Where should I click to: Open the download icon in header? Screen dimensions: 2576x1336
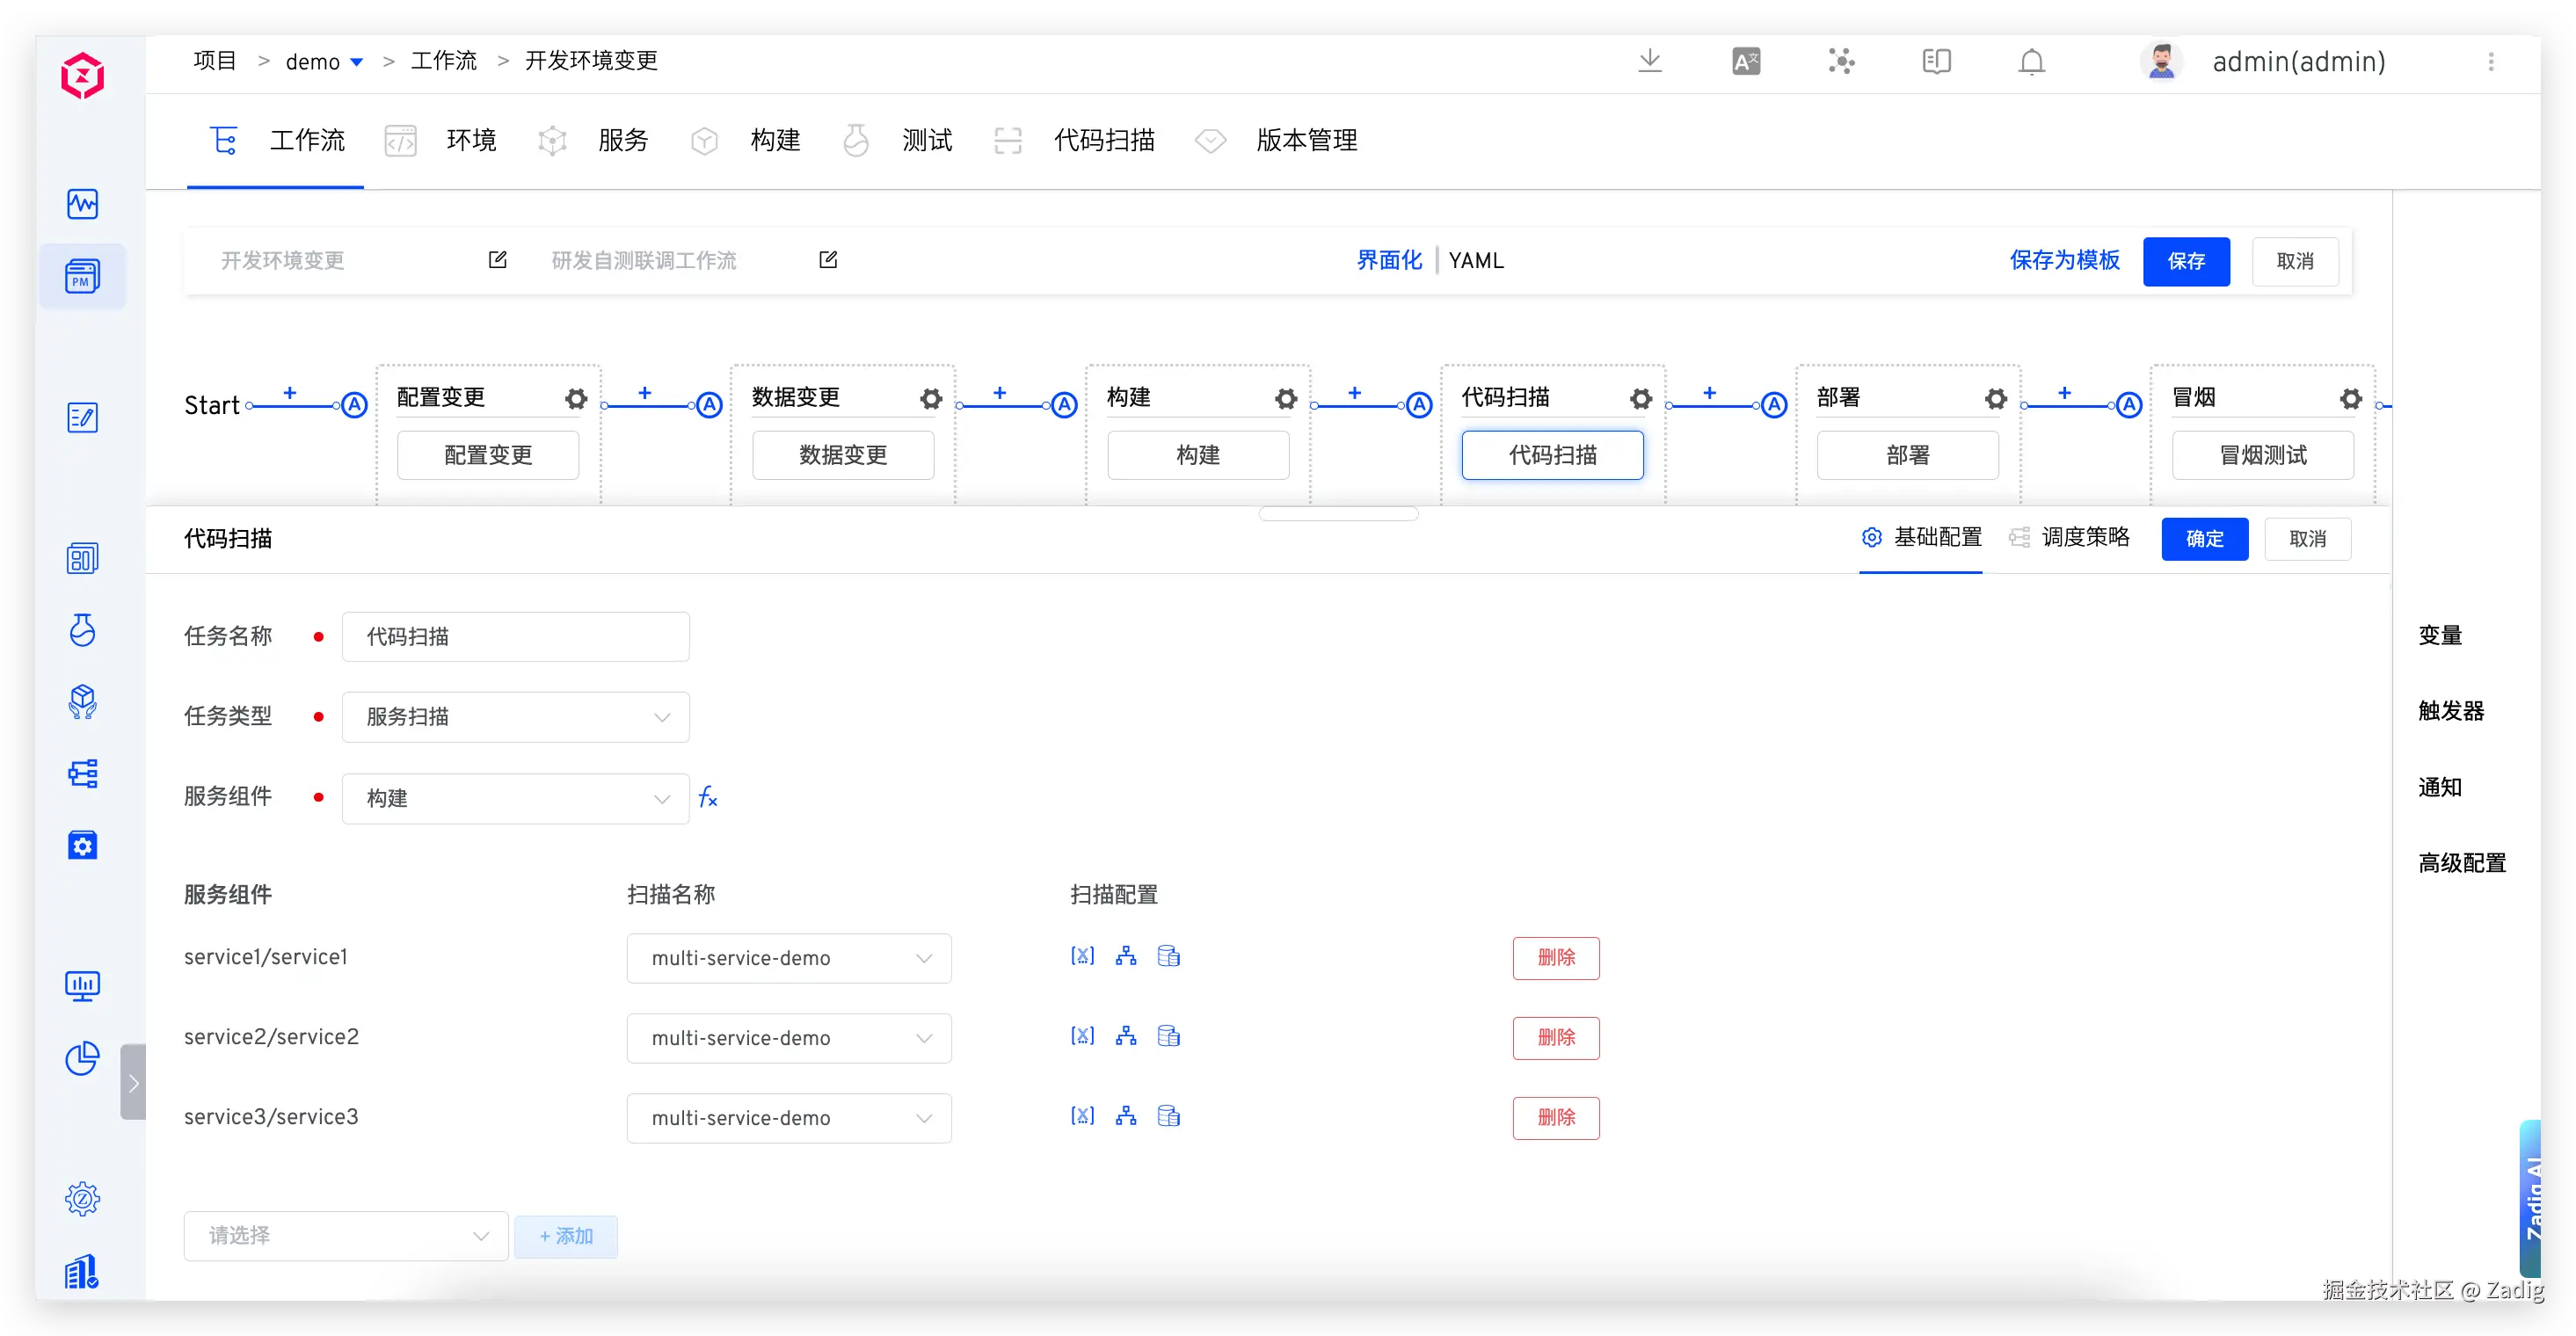click(1650, 61)
